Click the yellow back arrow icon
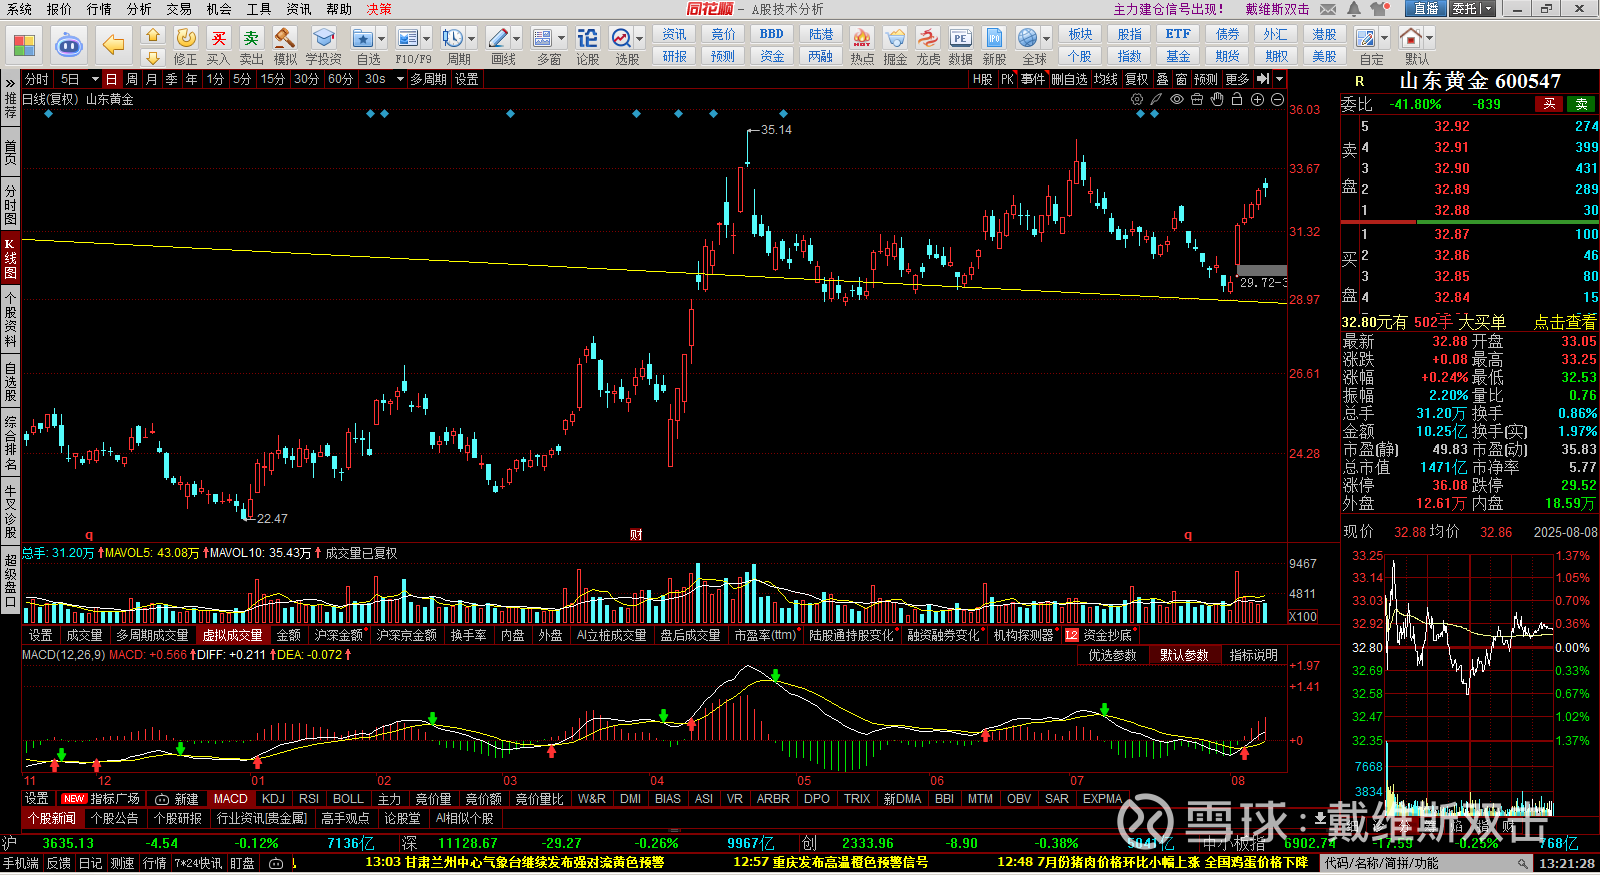Viewport: 1600px width, 875px height. (x=113, y=45)
